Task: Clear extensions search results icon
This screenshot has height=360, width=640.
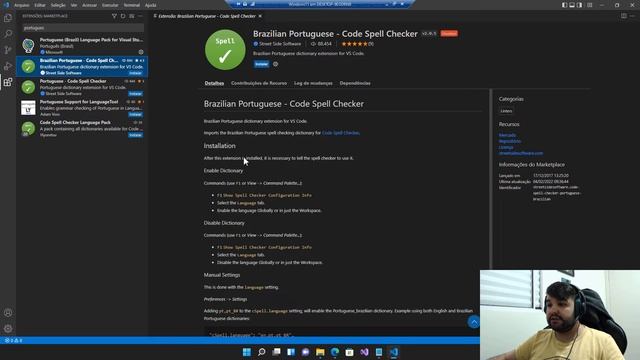Action: pos(131,16)
